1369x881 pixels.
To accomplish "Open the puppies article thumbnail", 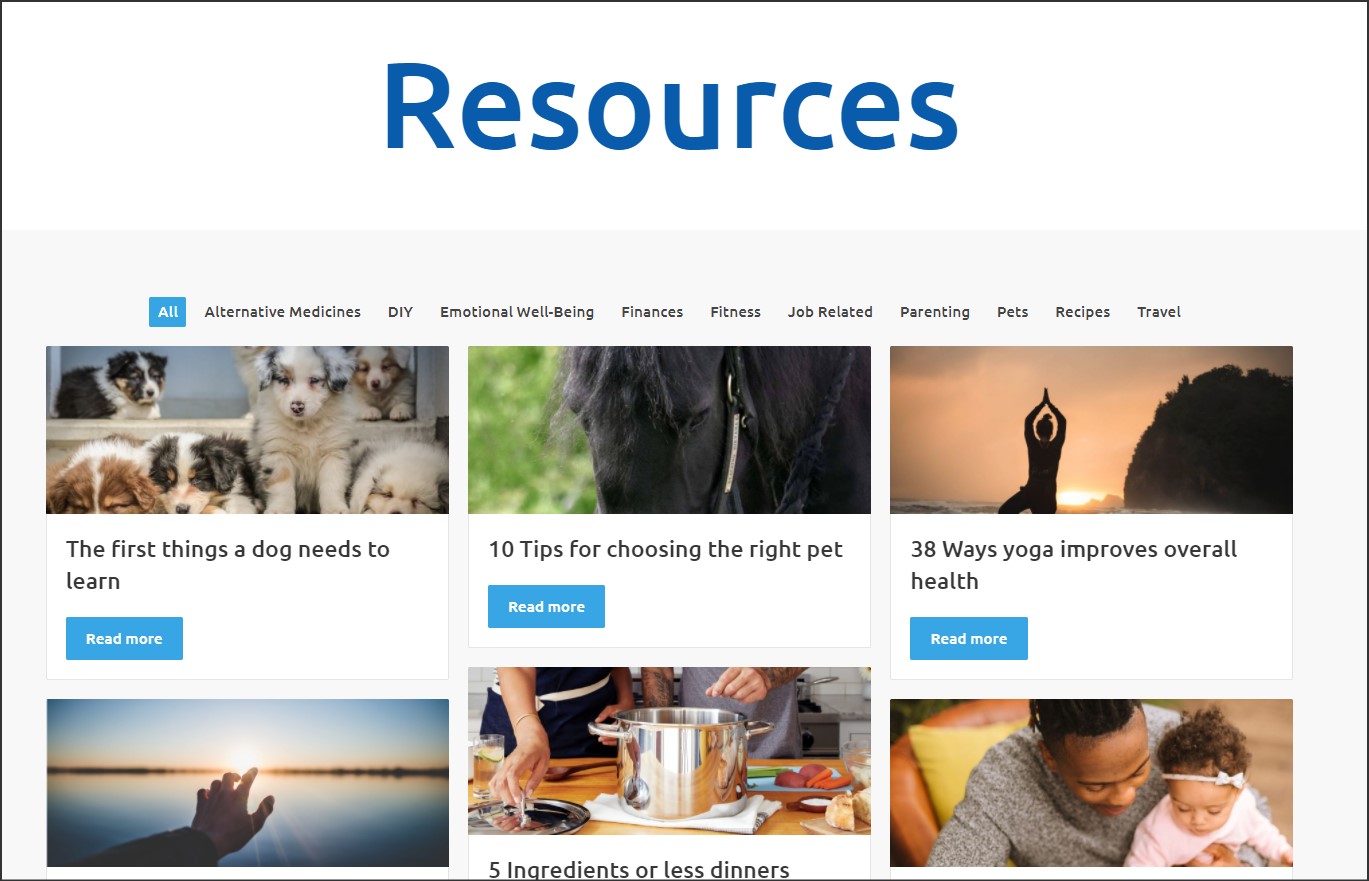I will point(247,430).
